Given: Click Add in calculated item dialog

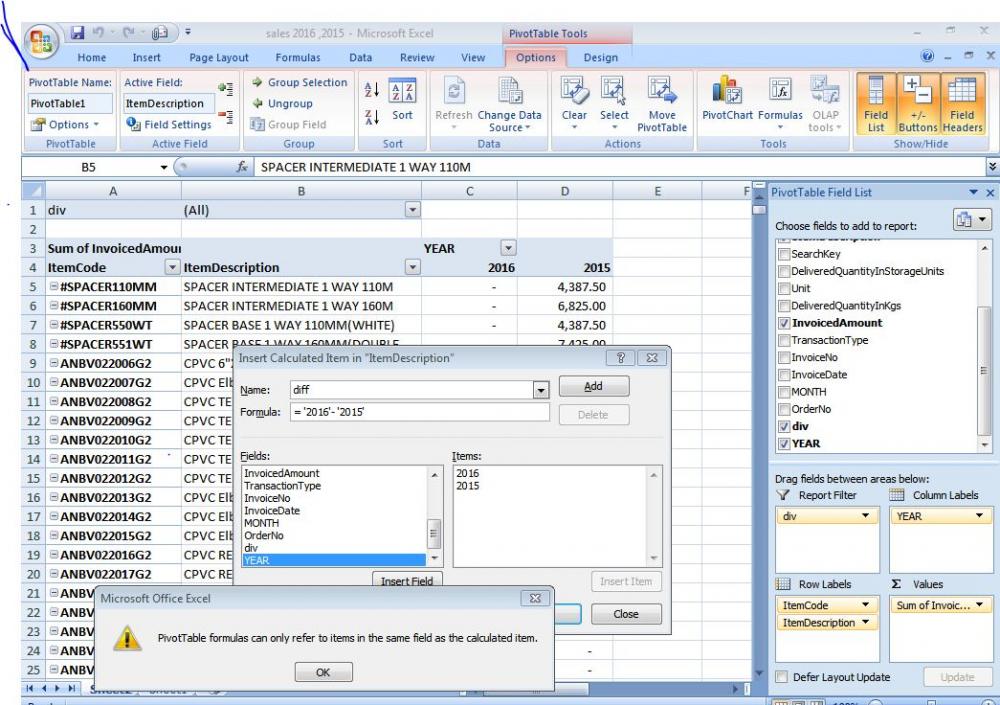Looking at the screenshot, I should point(594,386).
